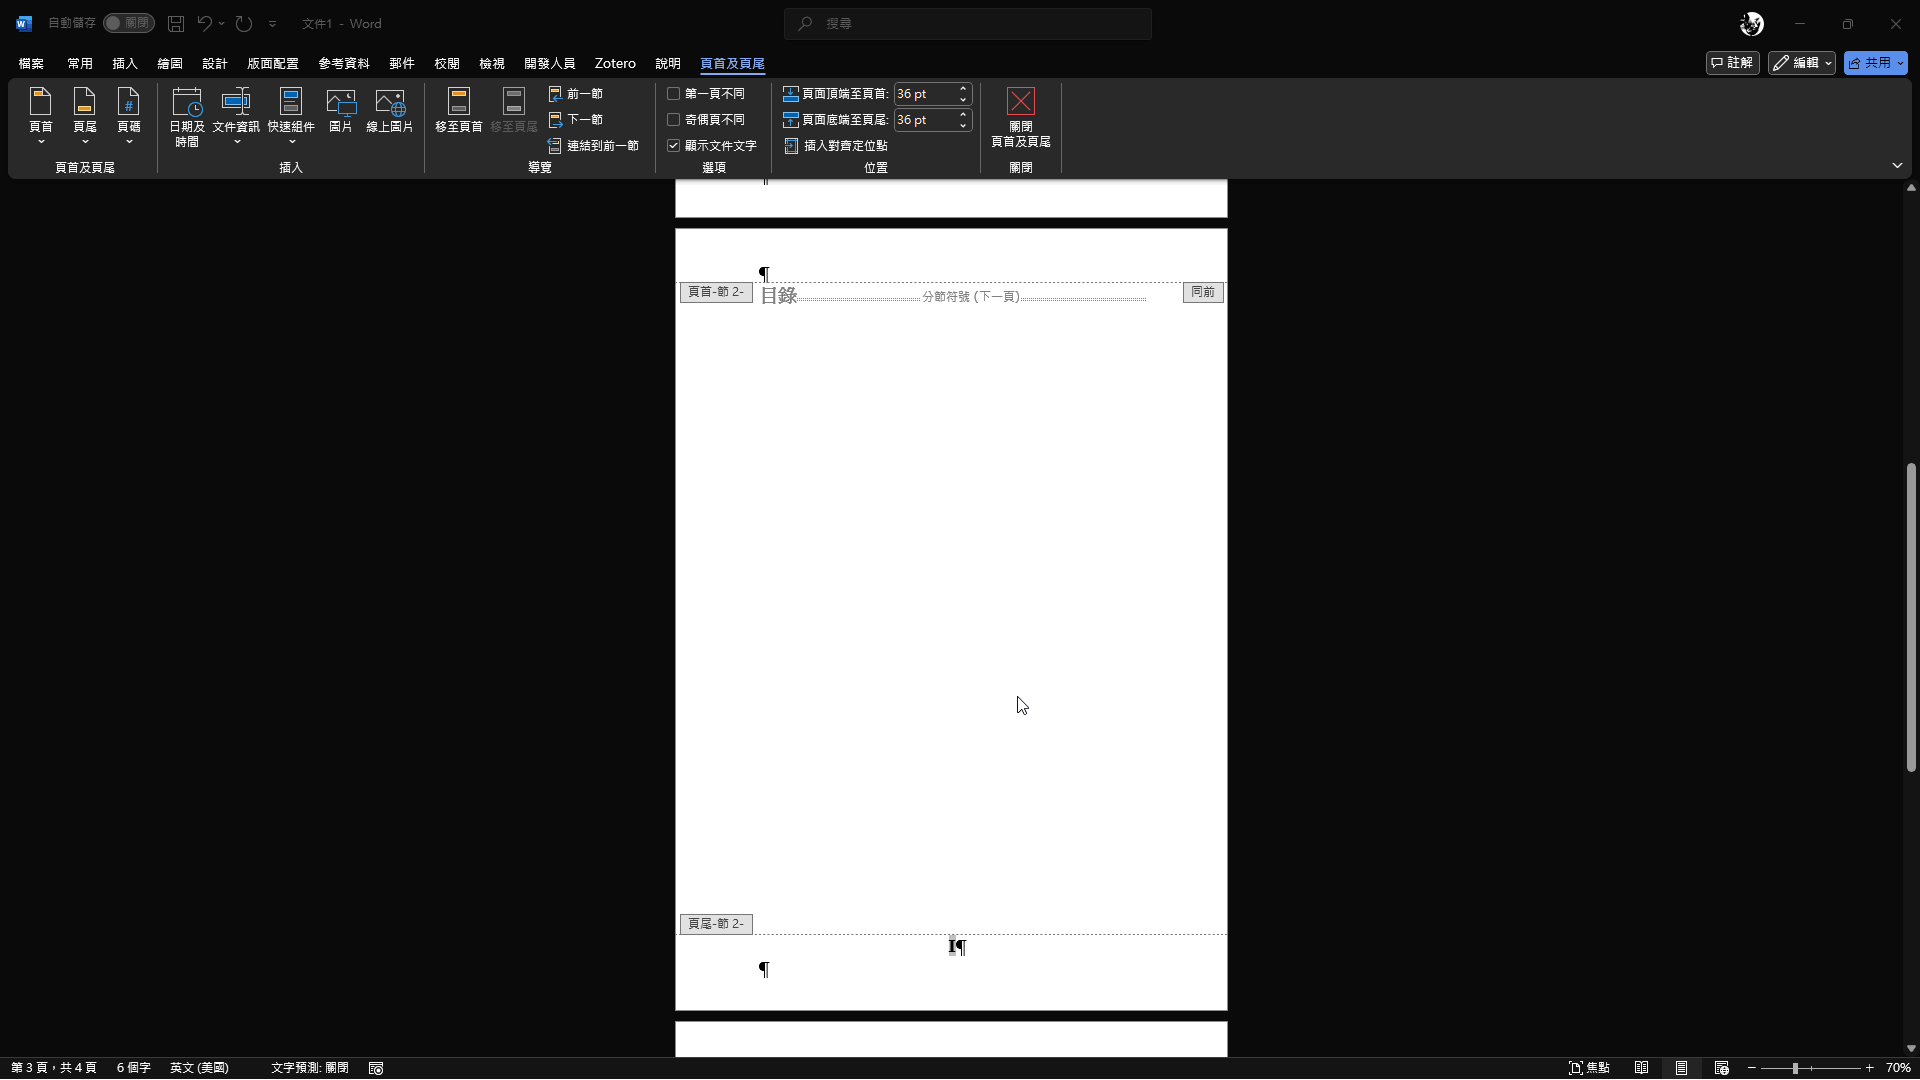Click the zoom slider in status bar
Viewport: 1920px width, 1080px height.
click(x=1795, y=1068)
